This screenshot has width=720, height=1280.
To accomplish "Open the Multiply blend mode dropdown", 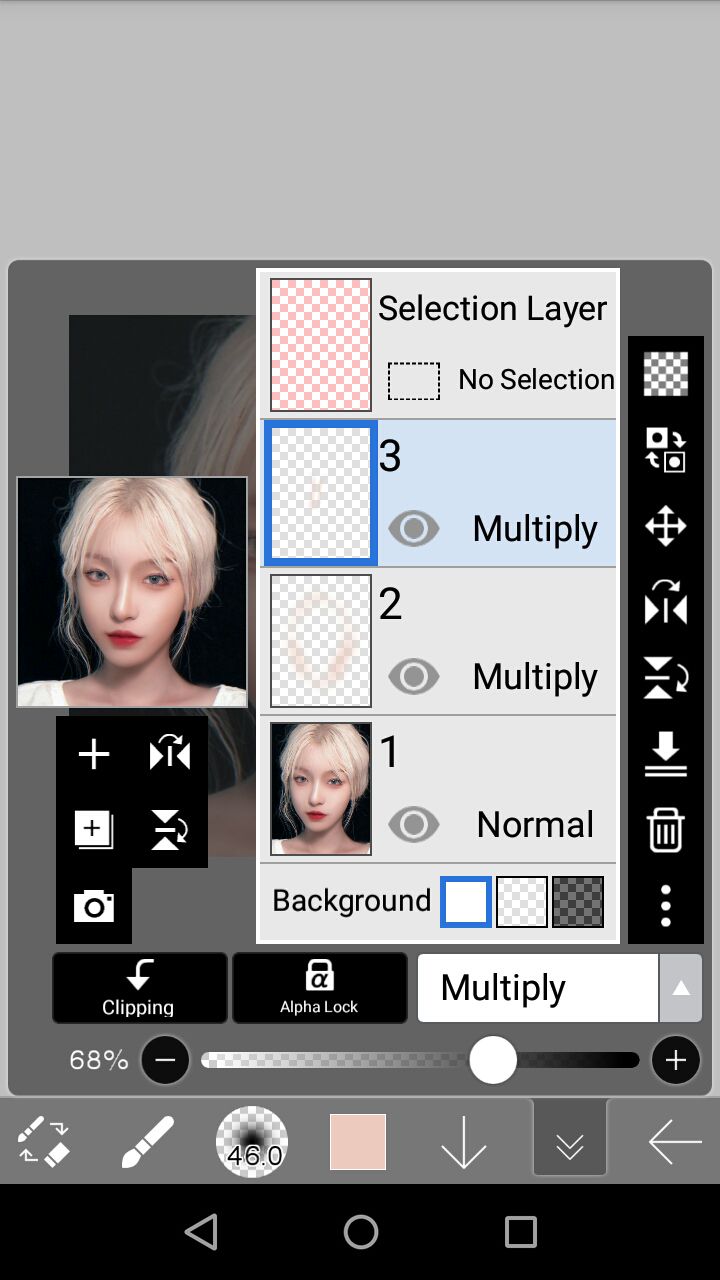I will click(x=559, y=988).
